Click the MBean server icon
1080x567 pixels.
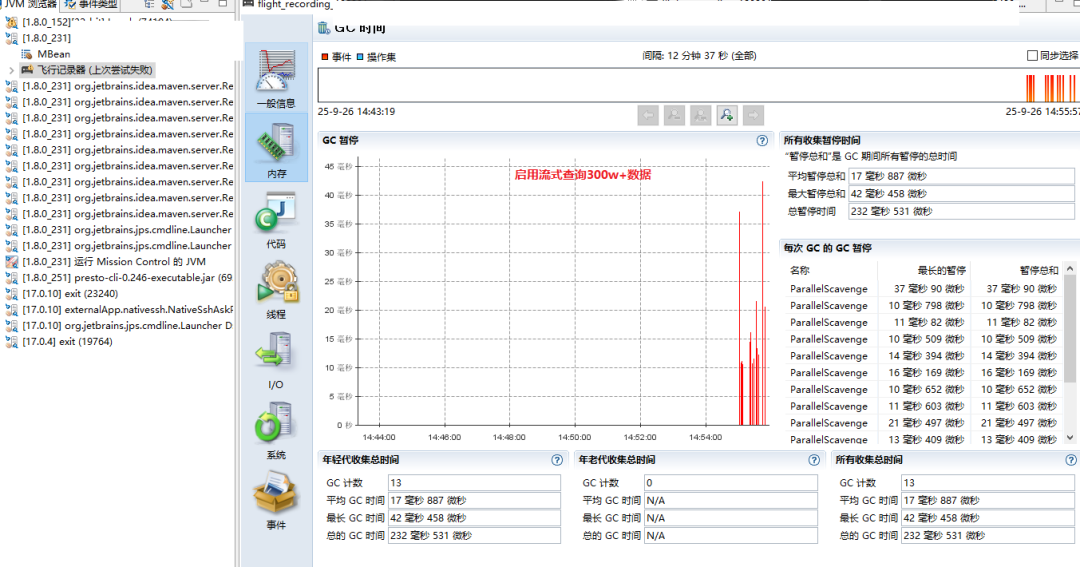click(x=27, y=54)
